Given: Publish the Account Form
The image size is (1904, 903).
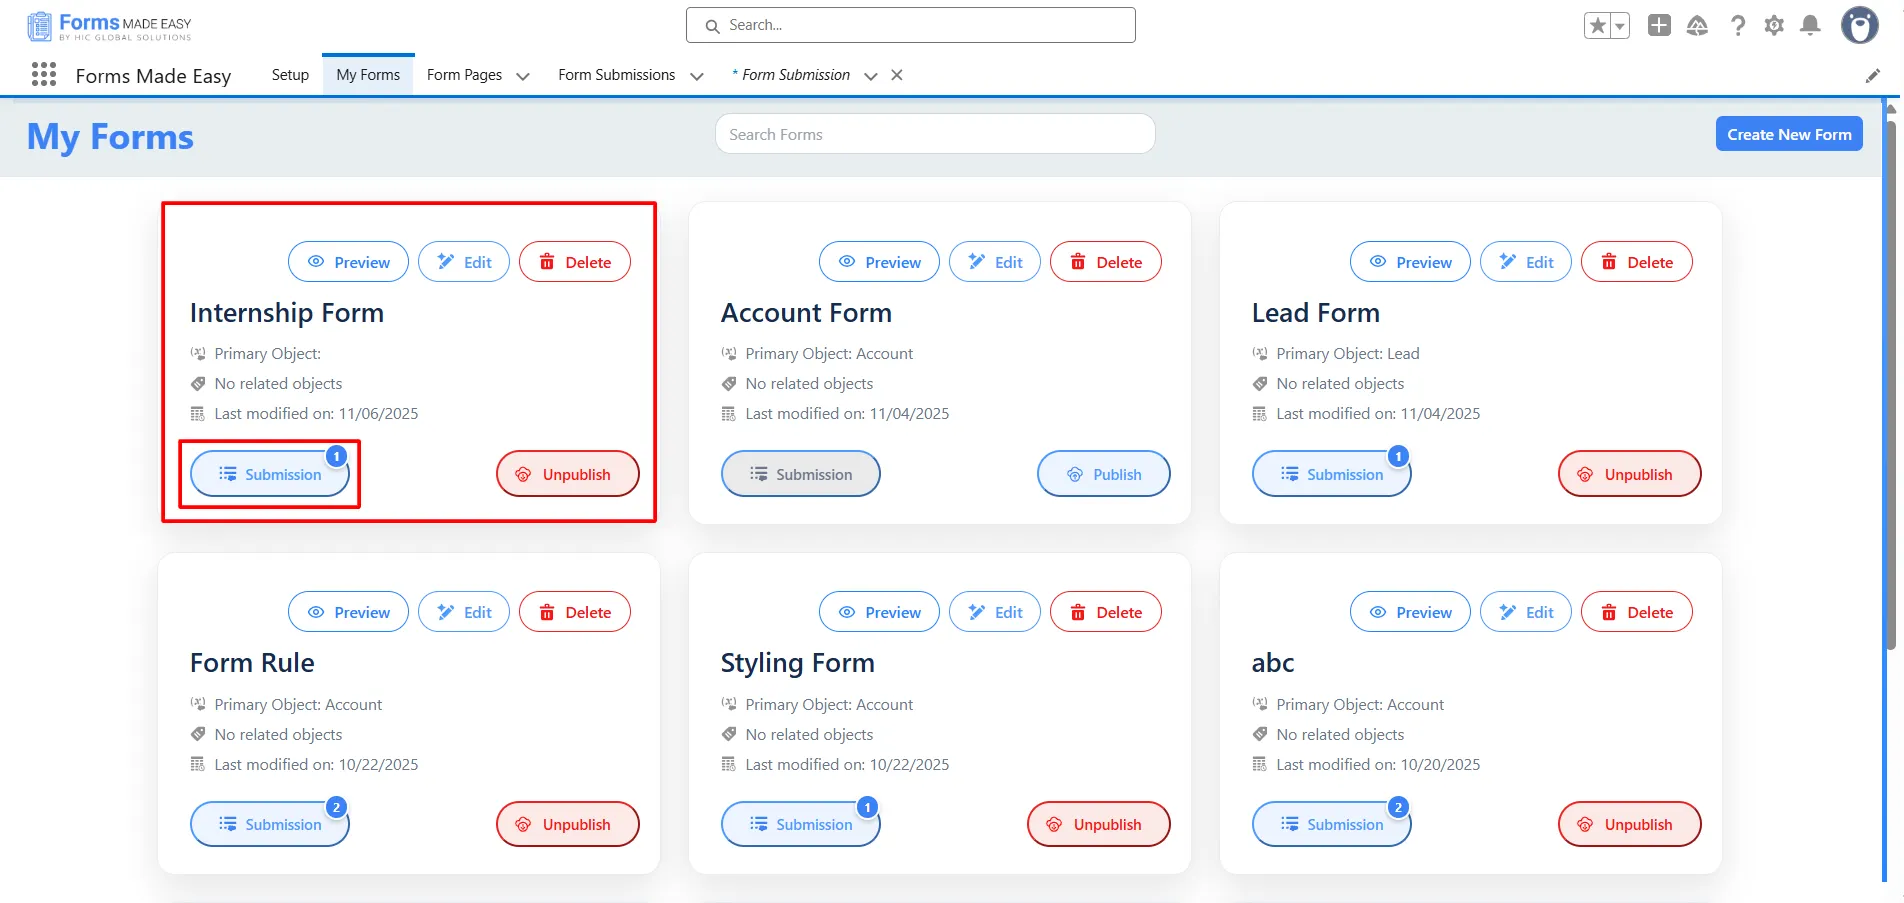Looking at the screenshot, I should tap(1103, 474).
